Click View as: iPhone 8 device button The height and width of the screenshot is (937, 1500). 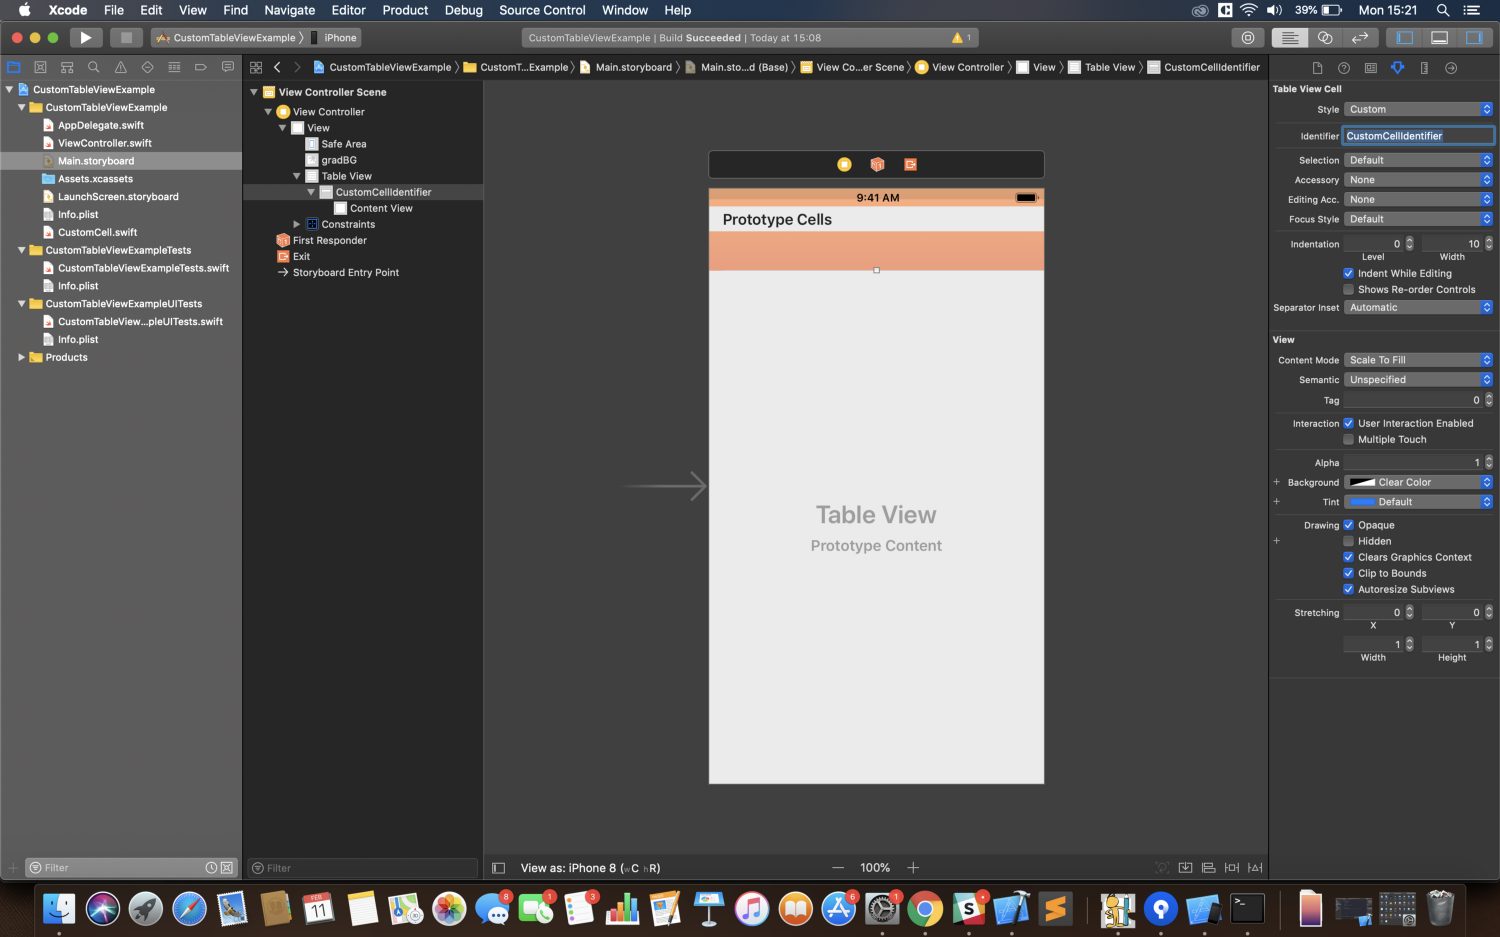pos(590,868)
